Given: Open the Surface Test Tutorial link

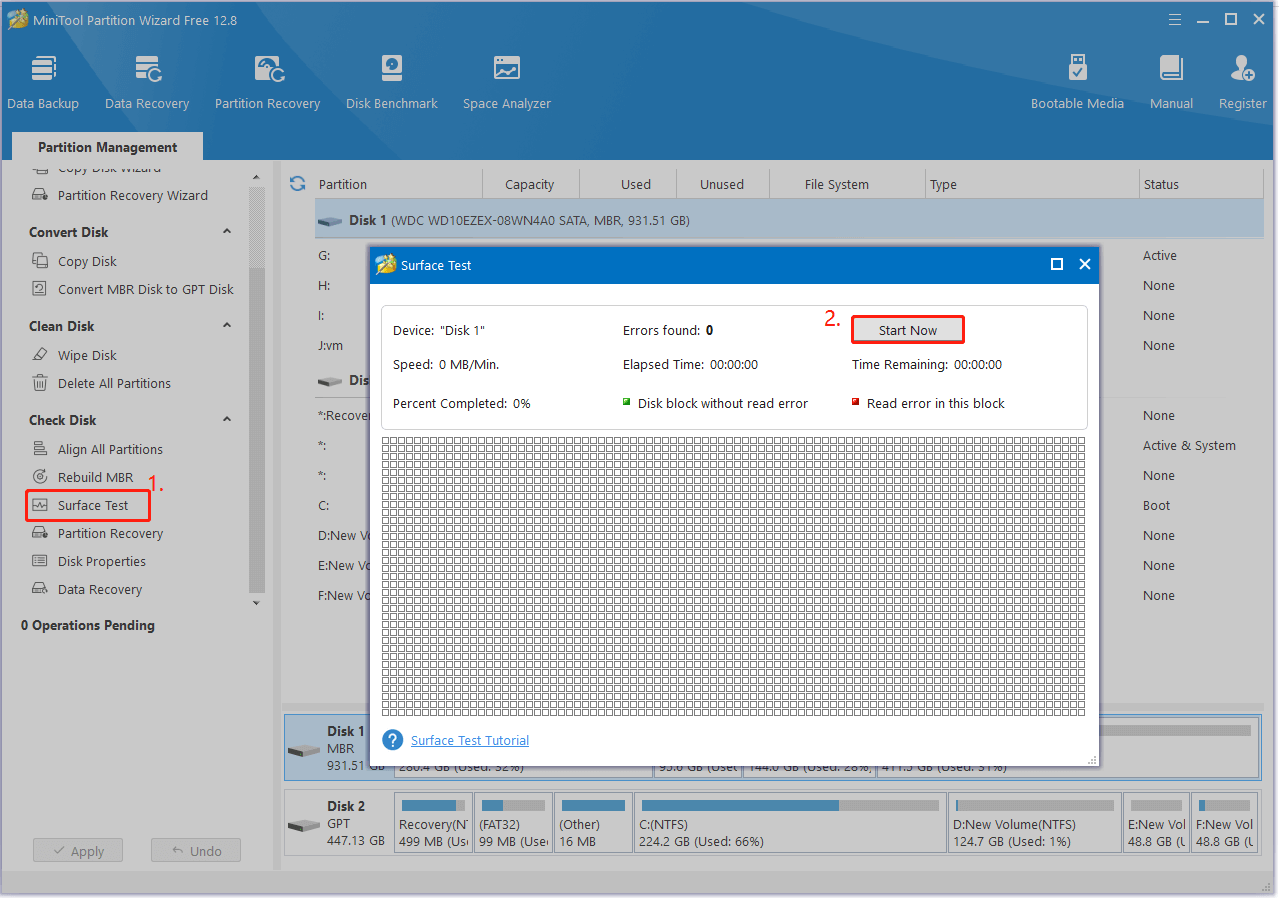Looking at the screenshot, I should pos(469,740).
